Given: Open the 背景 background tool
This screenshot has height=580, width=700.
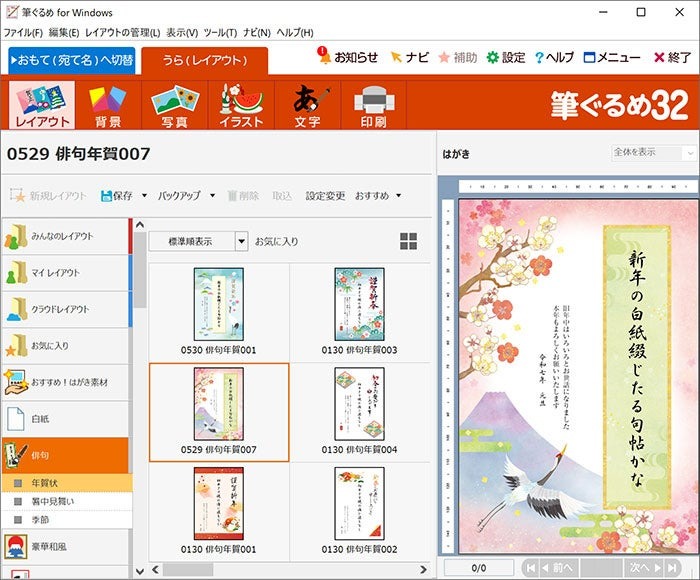Looking at the screenshot, I should pos(108,105).
